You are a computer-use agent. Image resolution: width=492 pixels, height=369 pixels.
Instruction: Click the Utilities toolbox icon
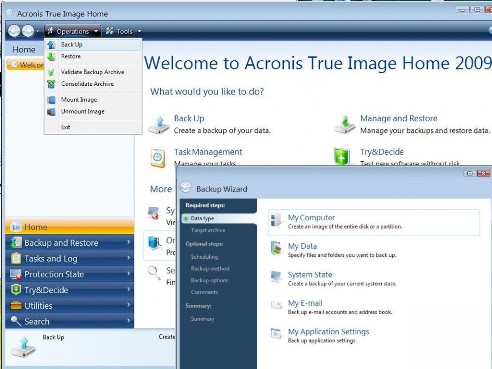(16, 305)
